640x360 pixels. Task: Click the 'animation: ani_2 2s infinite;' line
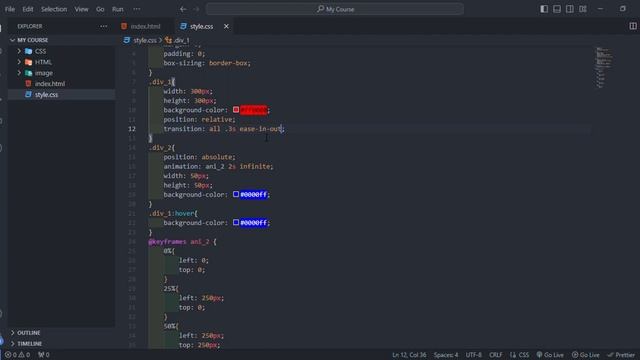click(x=218, y=166)
